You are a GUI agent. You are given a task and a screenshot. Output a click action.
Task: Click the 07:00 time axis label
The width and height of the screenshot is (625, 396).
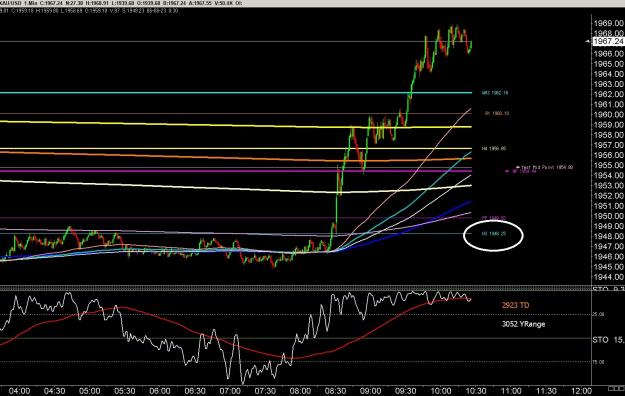pyautogui.click(x=230, y=391)
